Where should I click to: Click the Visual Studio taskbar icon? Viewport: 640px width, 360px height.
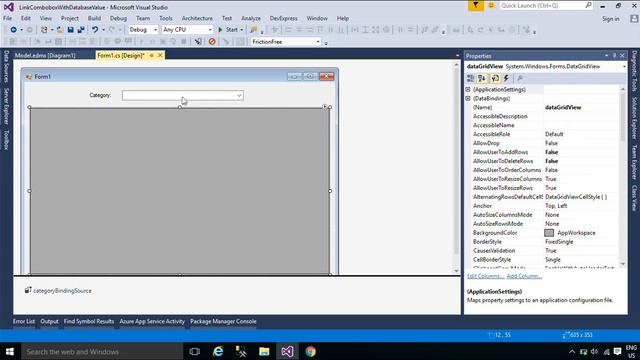click(287, 351)
